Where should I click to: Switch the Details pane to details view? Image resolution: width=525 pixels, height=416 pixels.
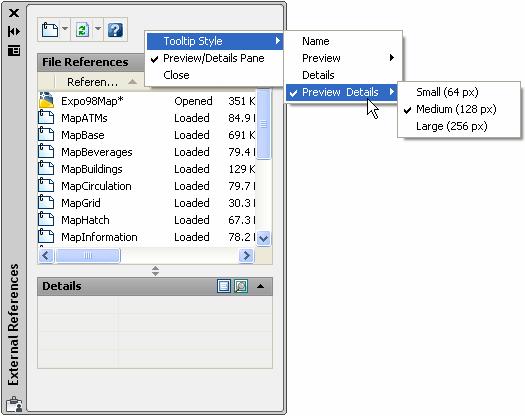(224, 286)
